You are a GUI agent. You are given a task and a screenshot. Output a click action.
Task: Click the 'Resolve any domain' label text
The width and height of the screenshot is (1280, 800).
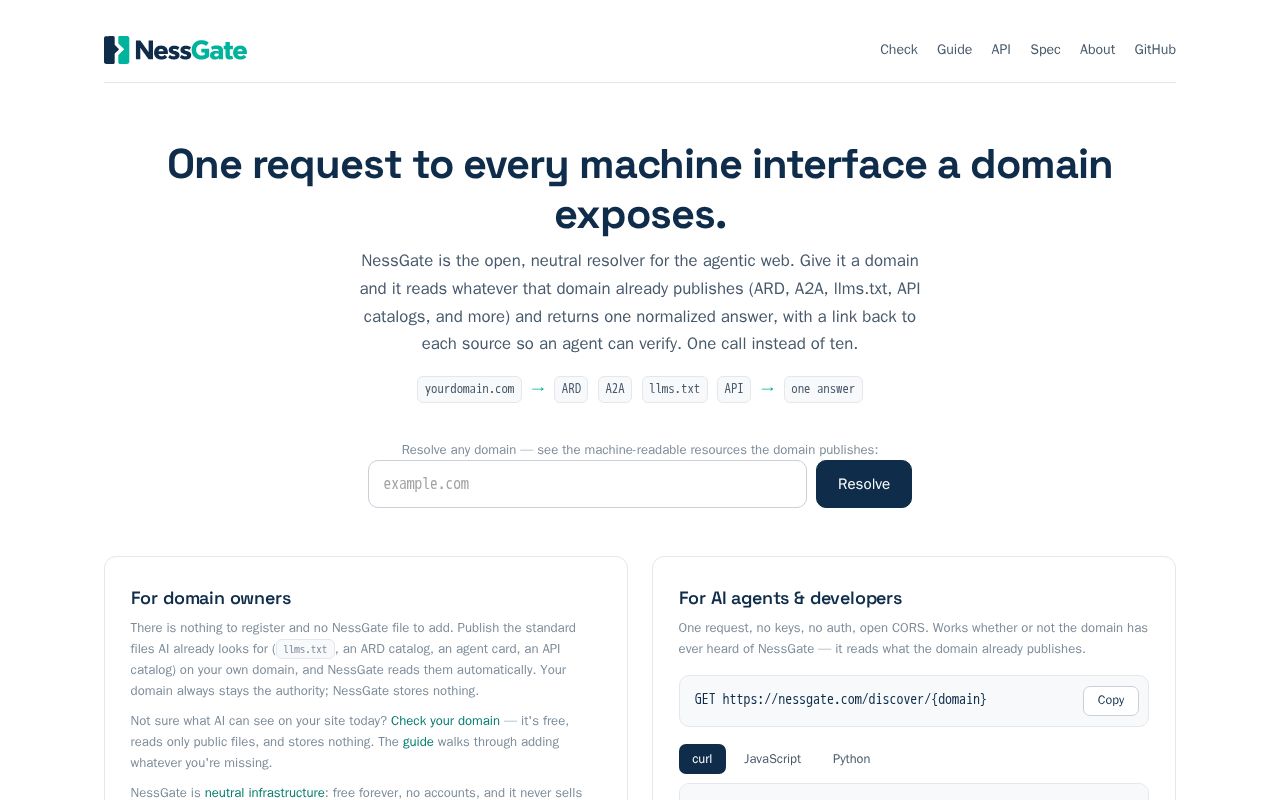[x=640, y=450]
